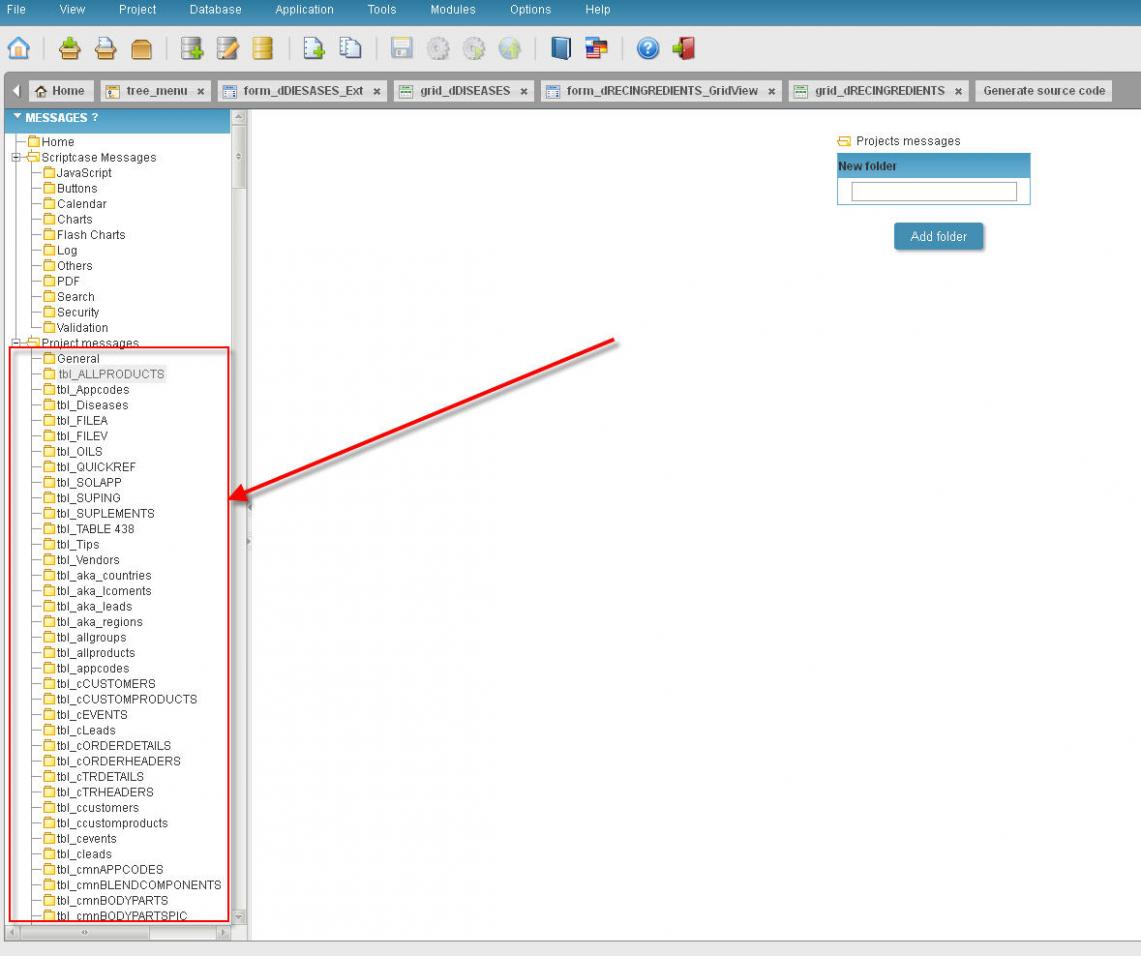Switch to the grid_dDISEASES tab
This screenshot has height=956, width=1141.
coord(464,91)
